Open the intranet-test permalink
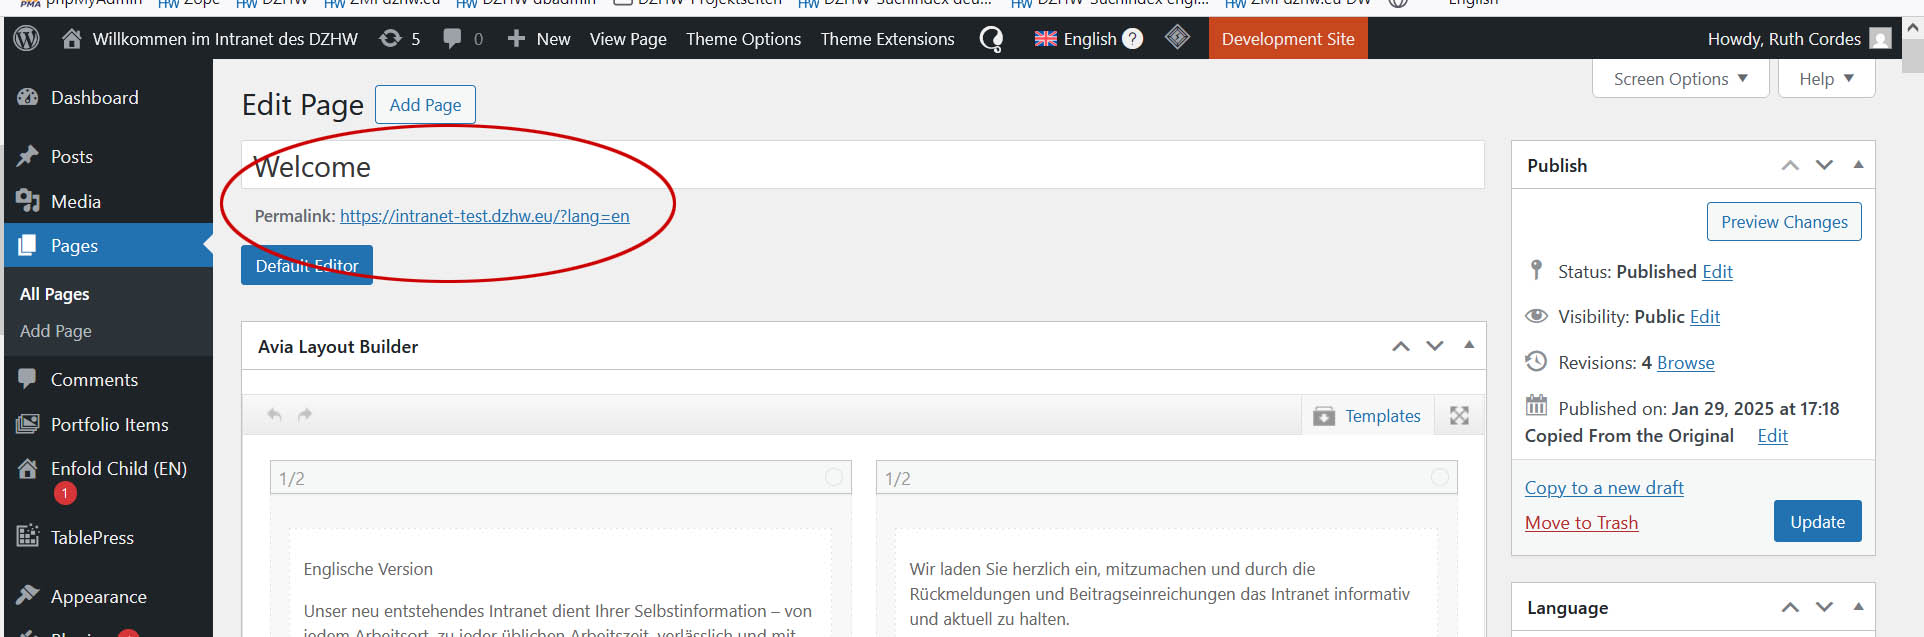Screen dimensions: 1924x637 [x=484, y=216]
